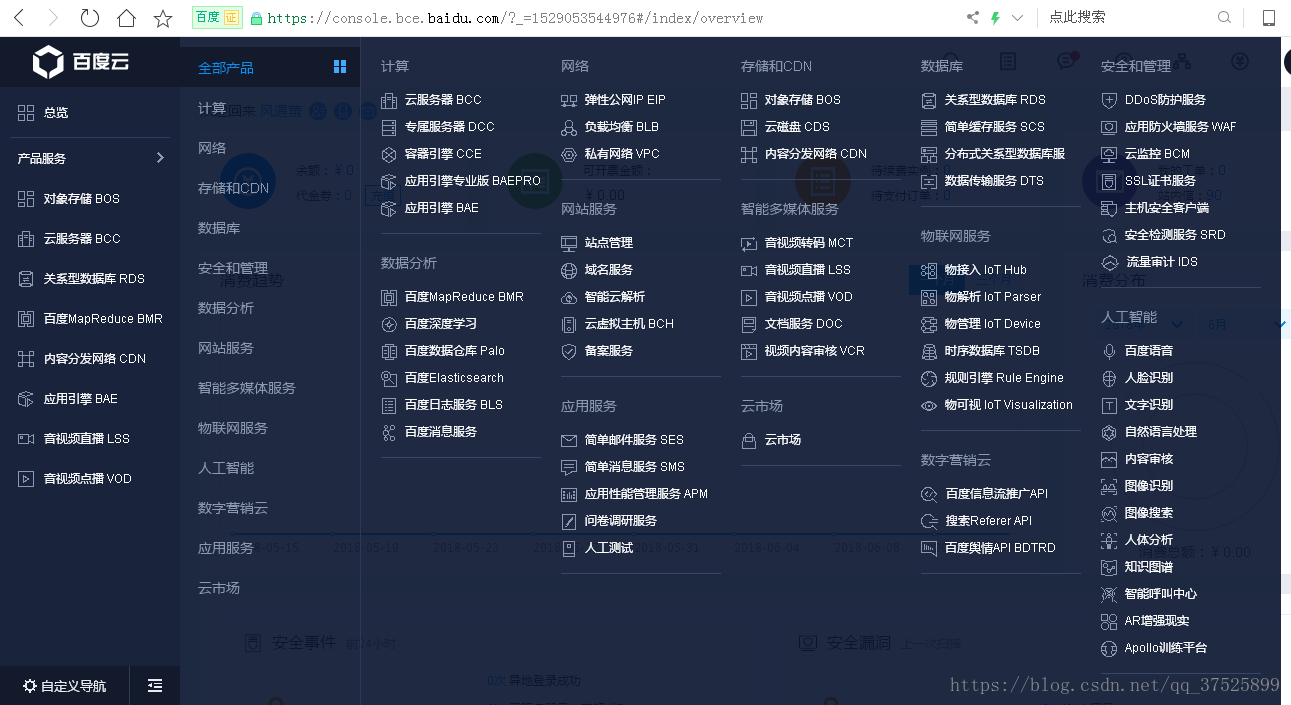Click the 站点管理 monitor icon
This screenshot has width=1291, height=705.
tap(569, 243)
